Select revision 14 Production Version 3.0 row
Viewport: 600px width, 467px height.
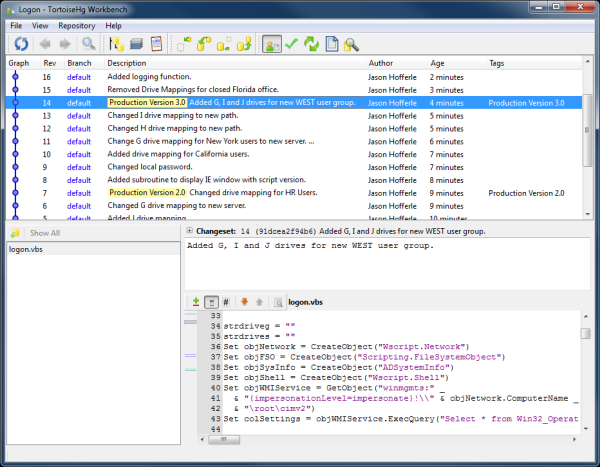[294, 103]
